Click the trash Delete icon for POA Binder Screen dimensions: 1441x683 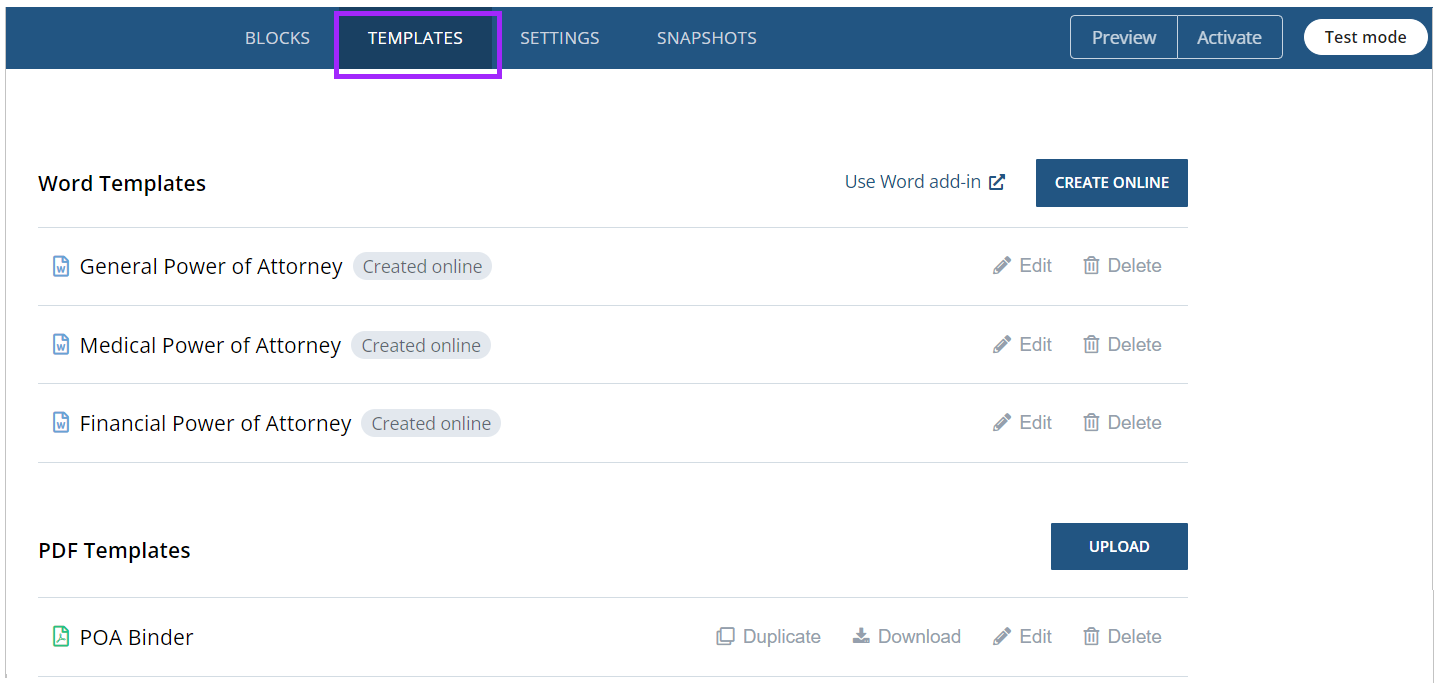pos(1091,636)
